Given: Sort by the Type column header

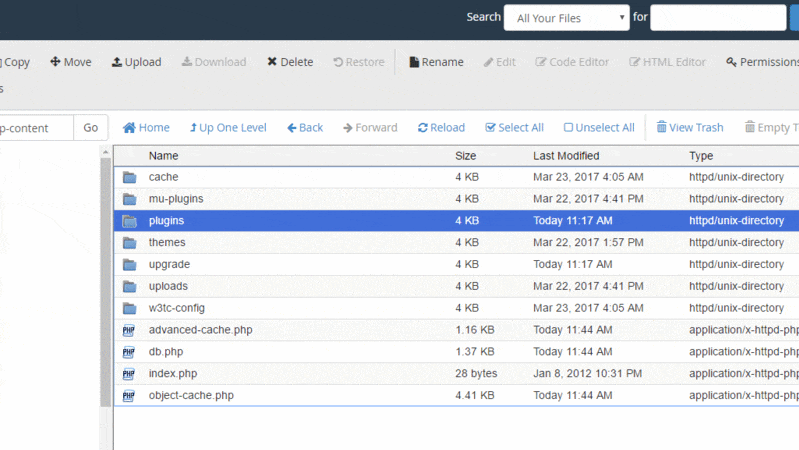Looking at the screenshot, I should 701,156.
